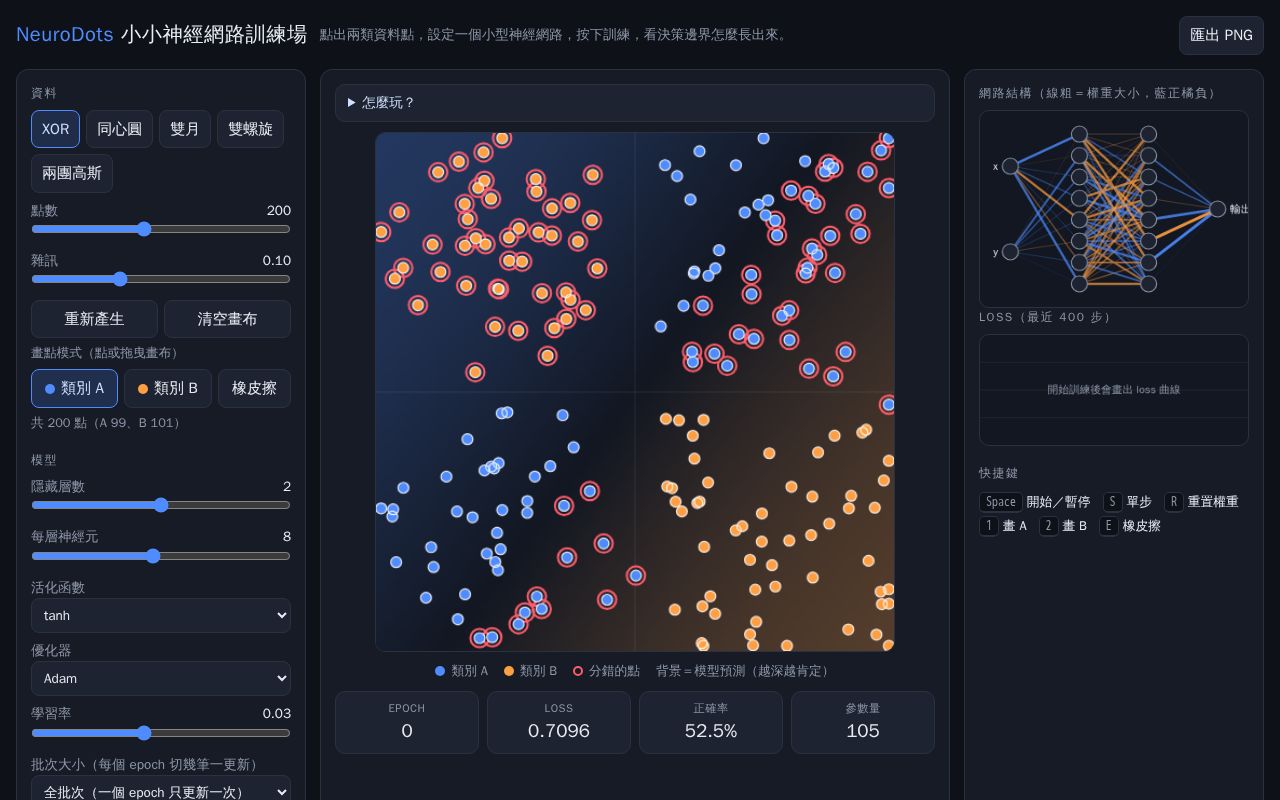The width and height of the screenshot is (1280, 800).
Task: Click the x input node in network diagram
Action: (1010, 166)
